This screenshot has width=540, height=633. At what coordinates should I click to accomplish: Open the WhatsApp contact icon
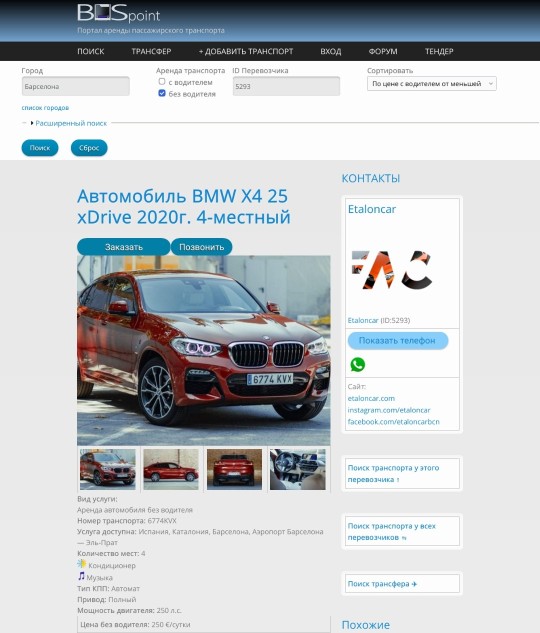pos(358,365)
